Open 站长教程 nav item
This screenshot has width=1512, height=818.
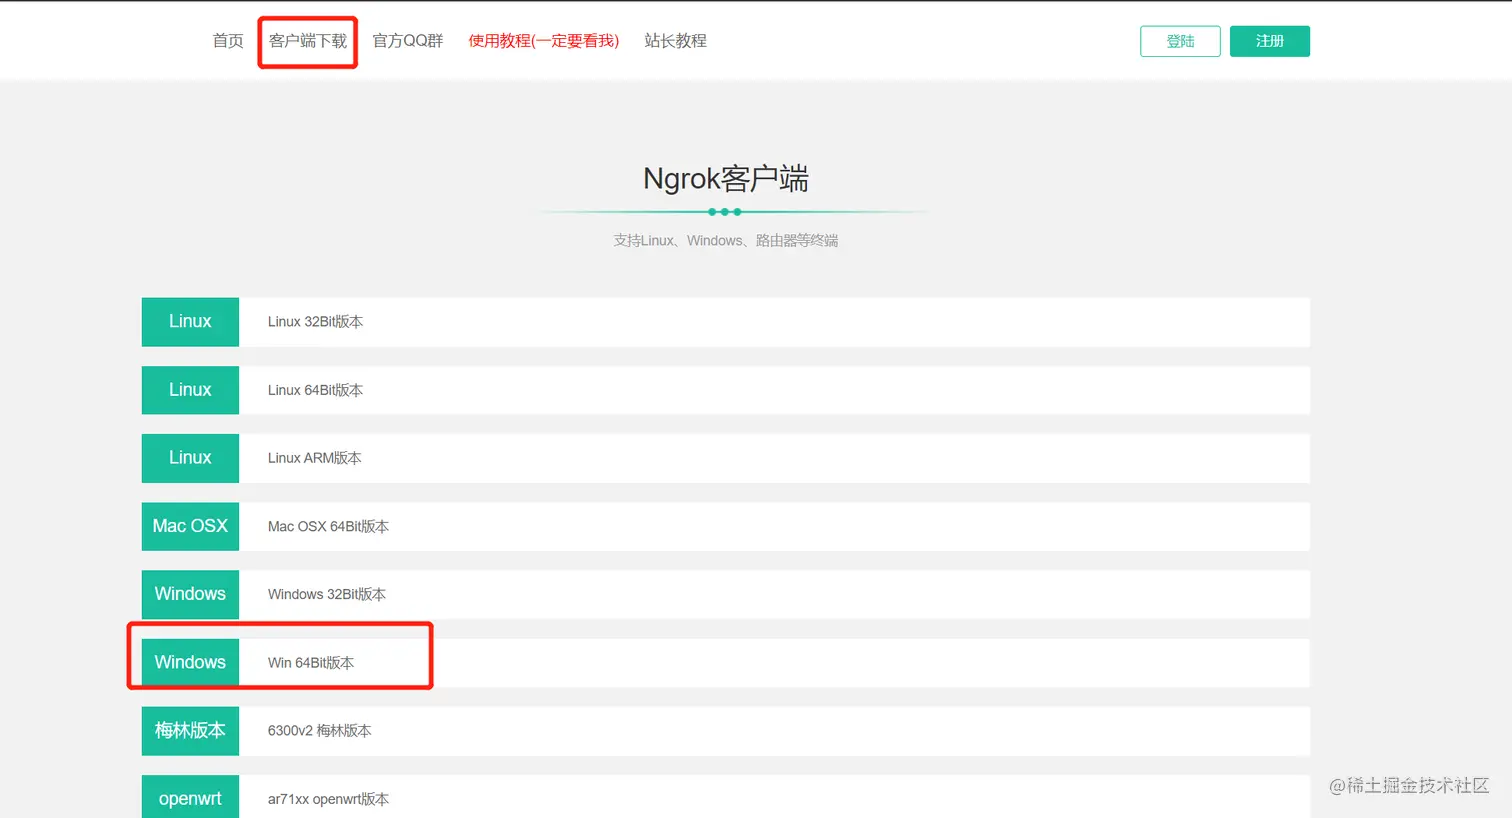(676, 41)
